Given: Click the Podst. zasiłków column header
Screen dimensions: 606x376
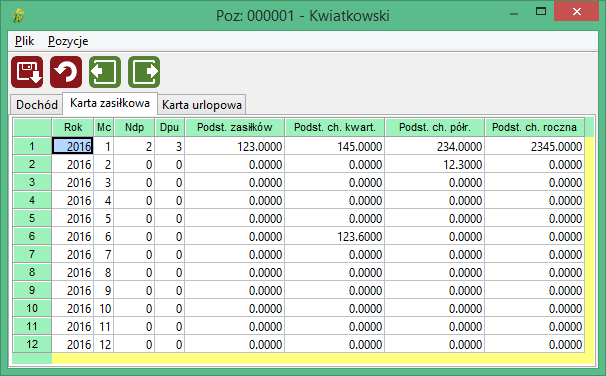Looking at the screenshot, I should tap(235, 127).
